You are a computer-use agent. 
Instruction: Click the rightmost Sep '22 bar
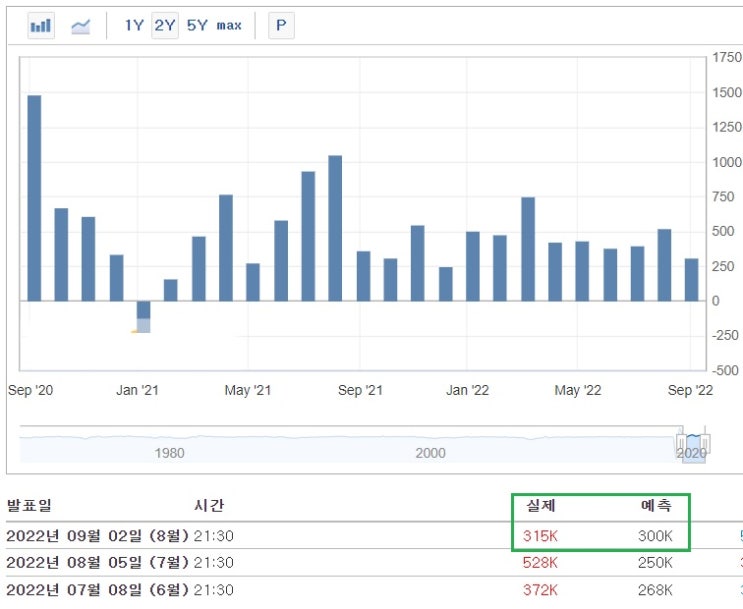(x=692, y=280)
